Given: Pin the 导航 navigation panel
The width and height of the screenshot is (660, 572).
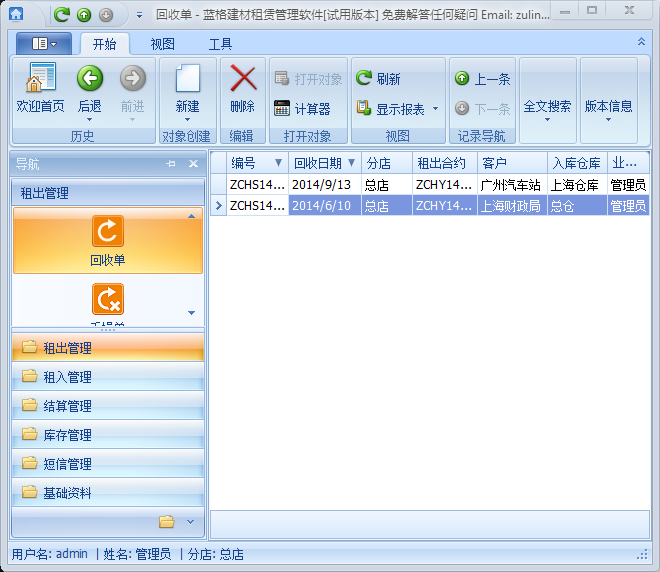Looking at the screenshot, I should tap(171, 164).
